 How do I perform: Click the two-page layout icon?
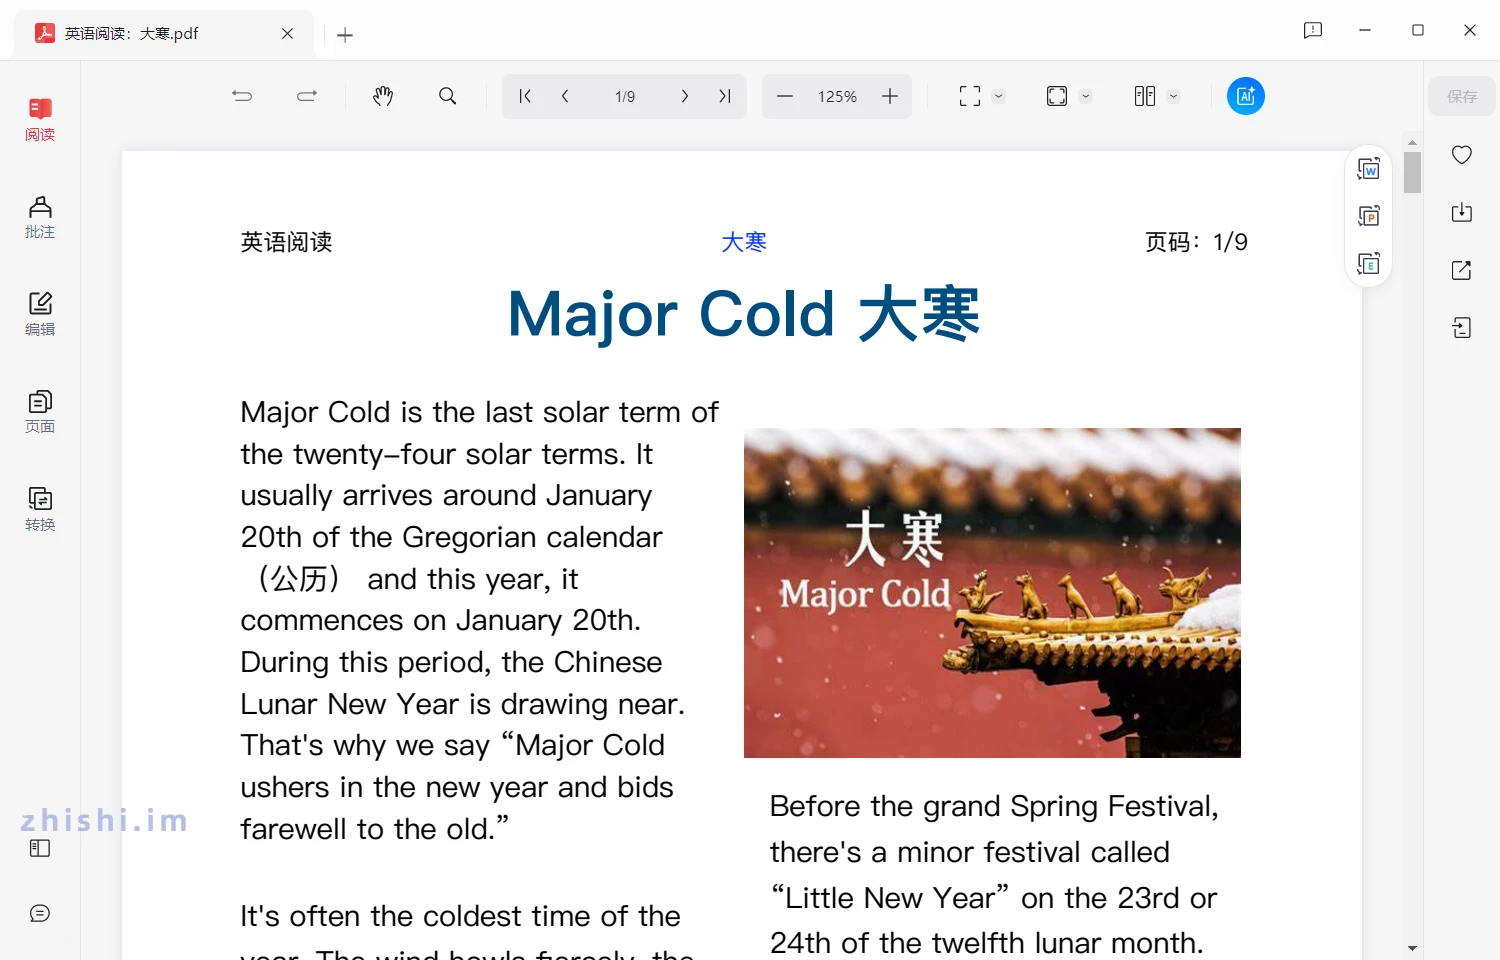(x=1145, y=96)
